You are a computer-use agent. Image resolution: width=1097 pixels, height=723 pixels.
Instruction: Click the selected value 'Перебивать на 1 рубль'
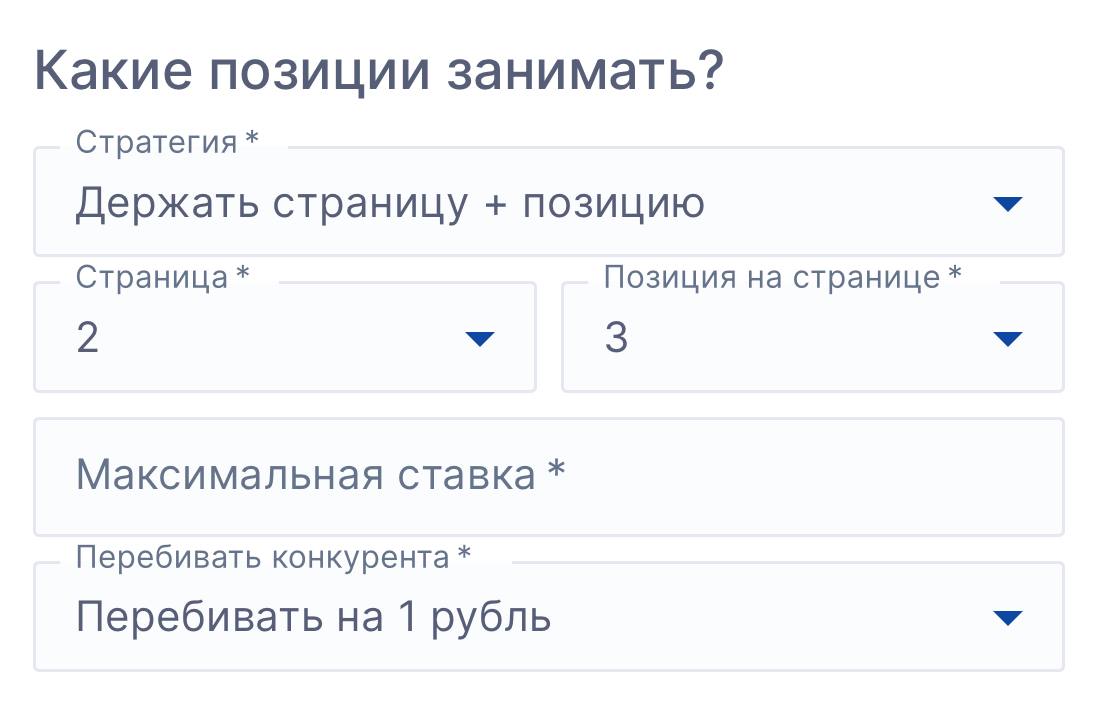pyautogui.click(x=313, y=618)
